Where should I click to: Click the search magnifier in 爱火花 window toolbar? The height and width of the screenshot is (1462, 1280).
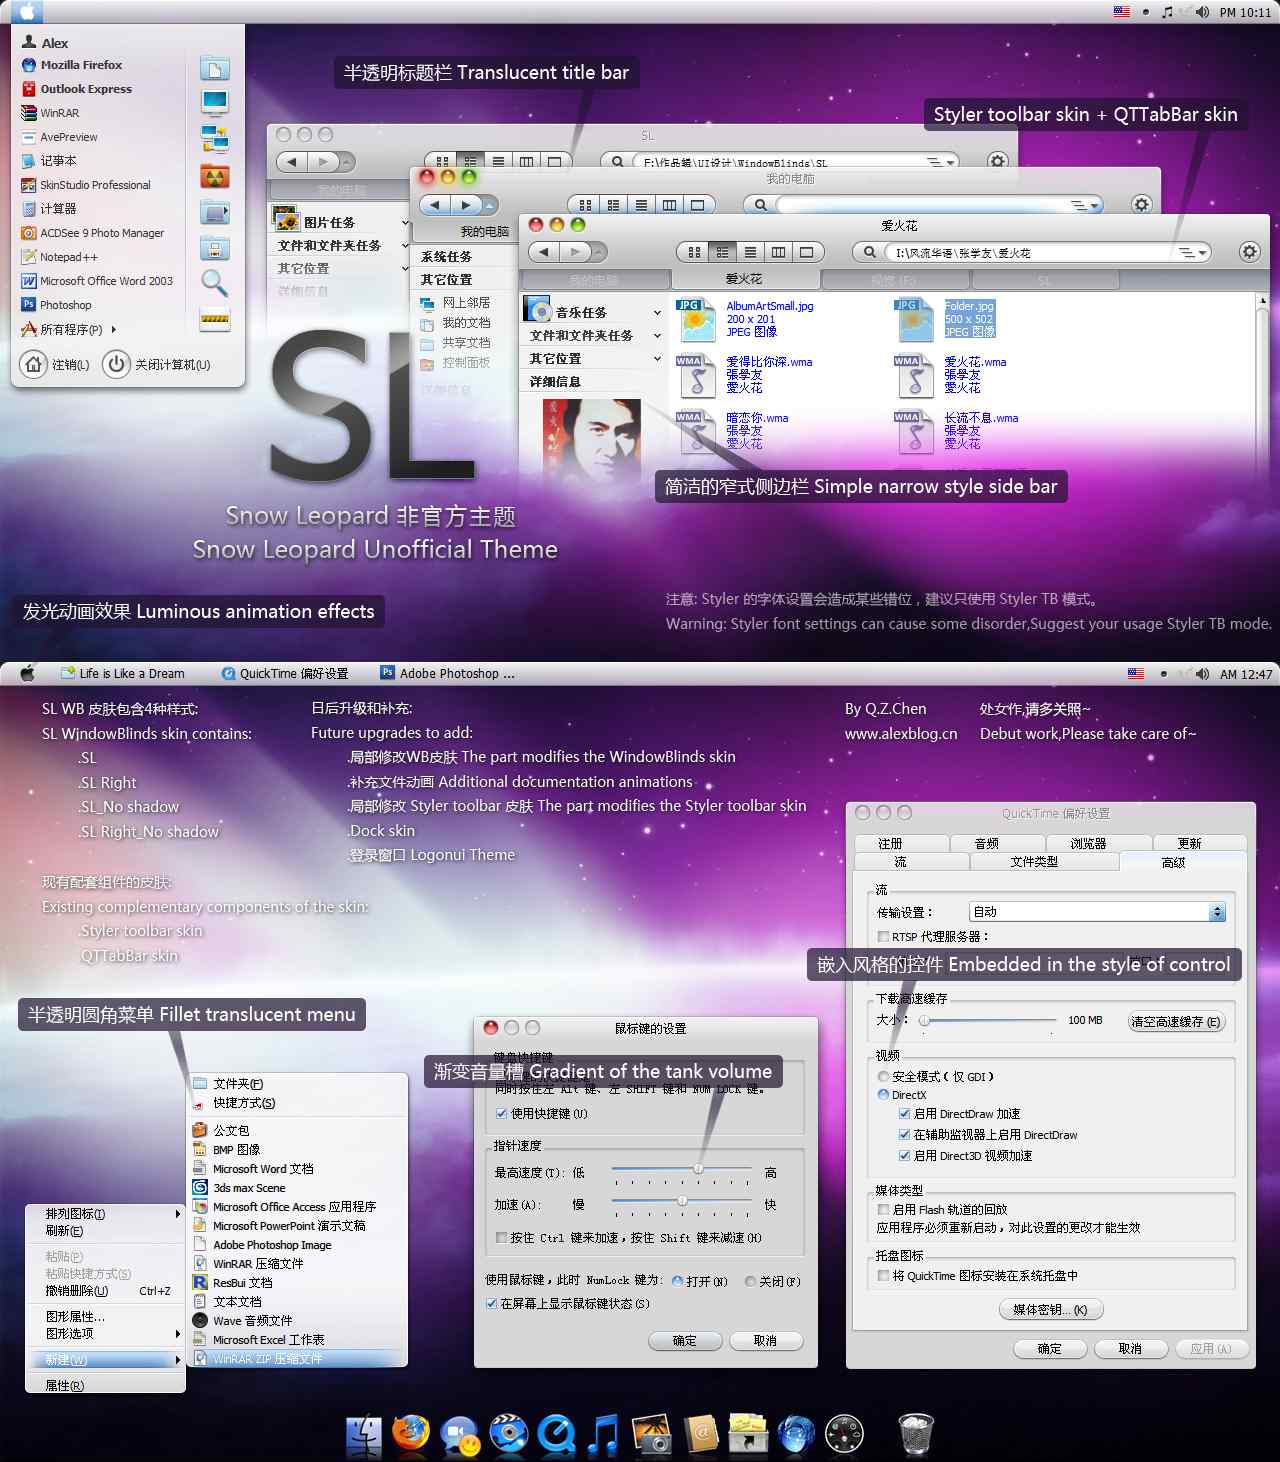point(869,253)
